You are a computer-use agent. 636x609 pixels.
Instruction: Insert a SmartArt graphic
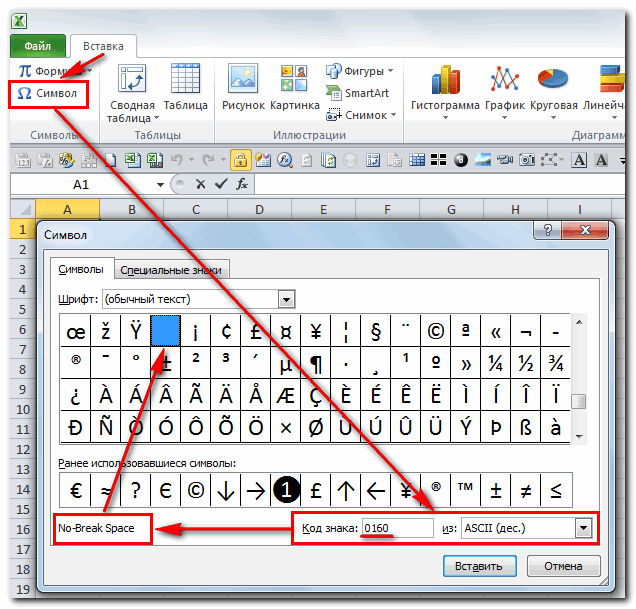pos(357,93)
